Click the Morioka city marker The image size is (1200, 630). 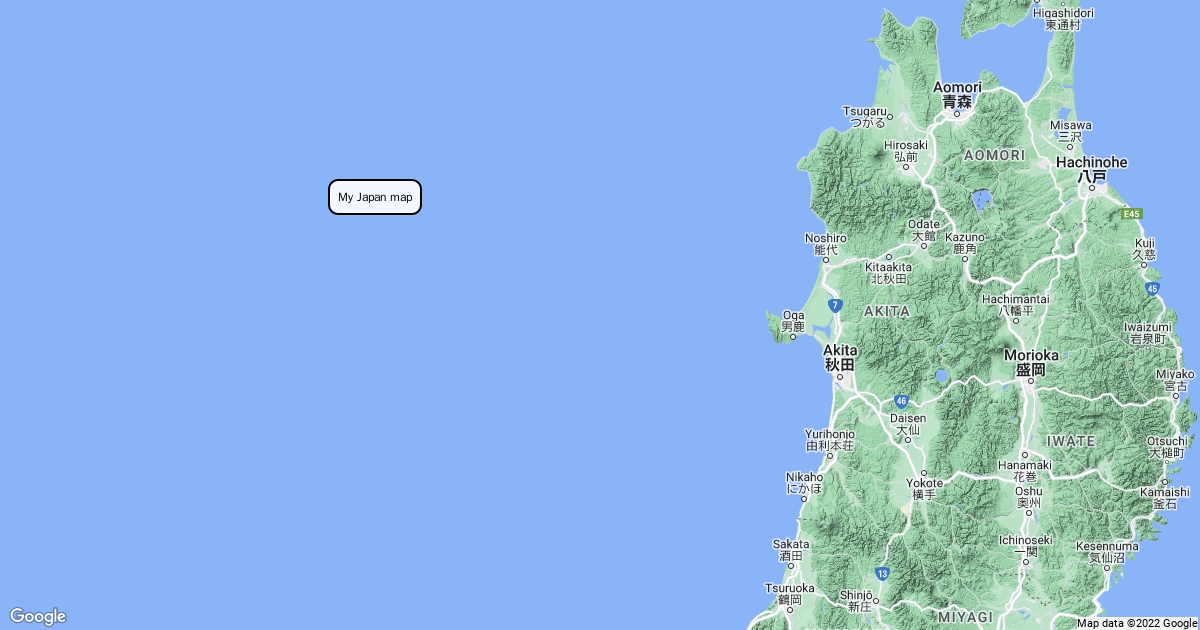click(1030, 381)
